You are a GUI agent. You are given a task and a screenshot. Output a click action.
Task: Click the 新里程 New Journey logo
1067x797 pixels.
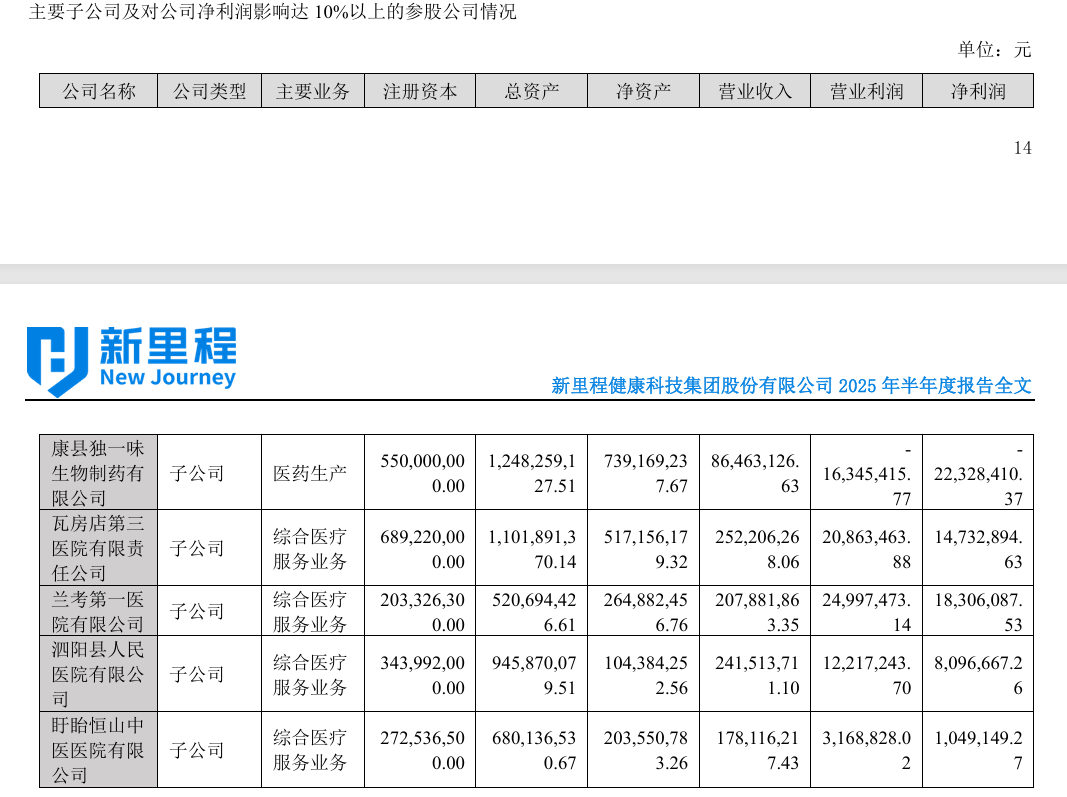[x=132, y=361]
